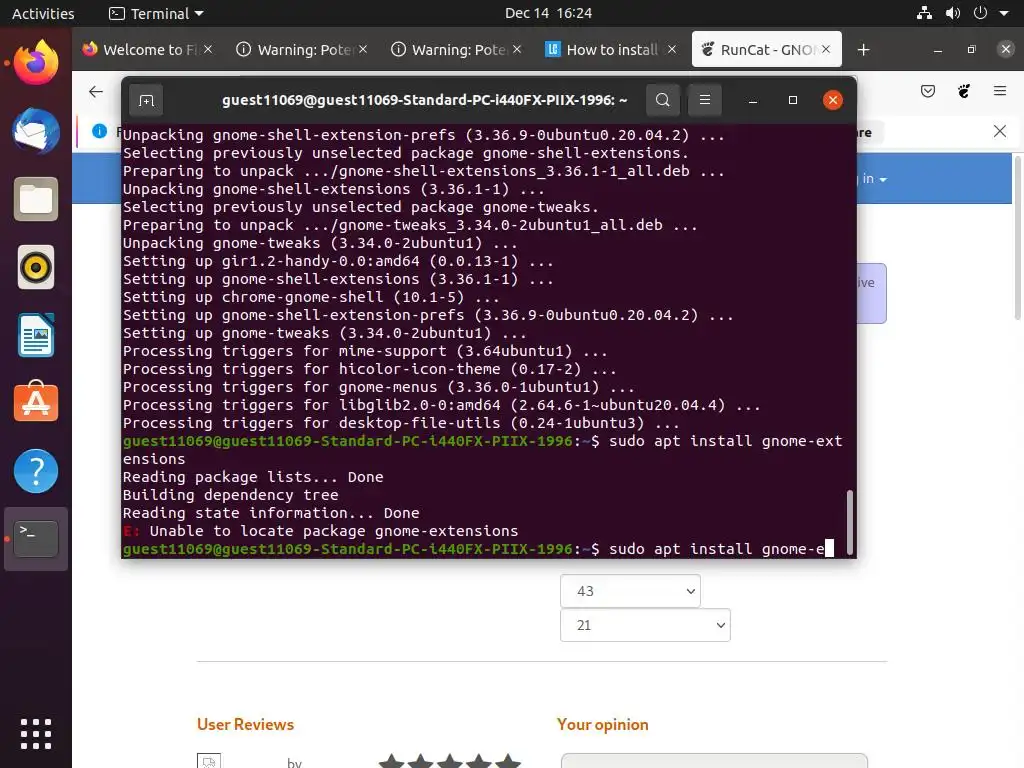The height and width of the screenshot is (768, 1024).
Task: Open the 'in' dropdown on the blue header
Action: [x=874, y=178]
